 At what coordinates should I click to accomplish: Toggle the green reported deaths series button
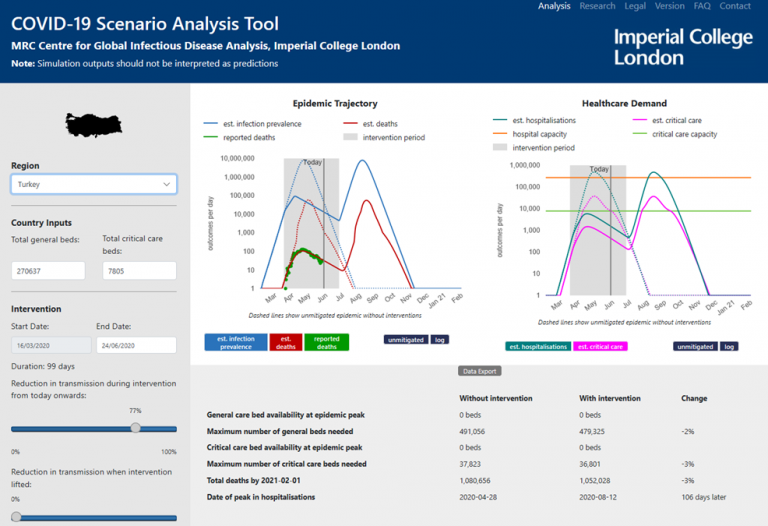(x=327, y=343)
